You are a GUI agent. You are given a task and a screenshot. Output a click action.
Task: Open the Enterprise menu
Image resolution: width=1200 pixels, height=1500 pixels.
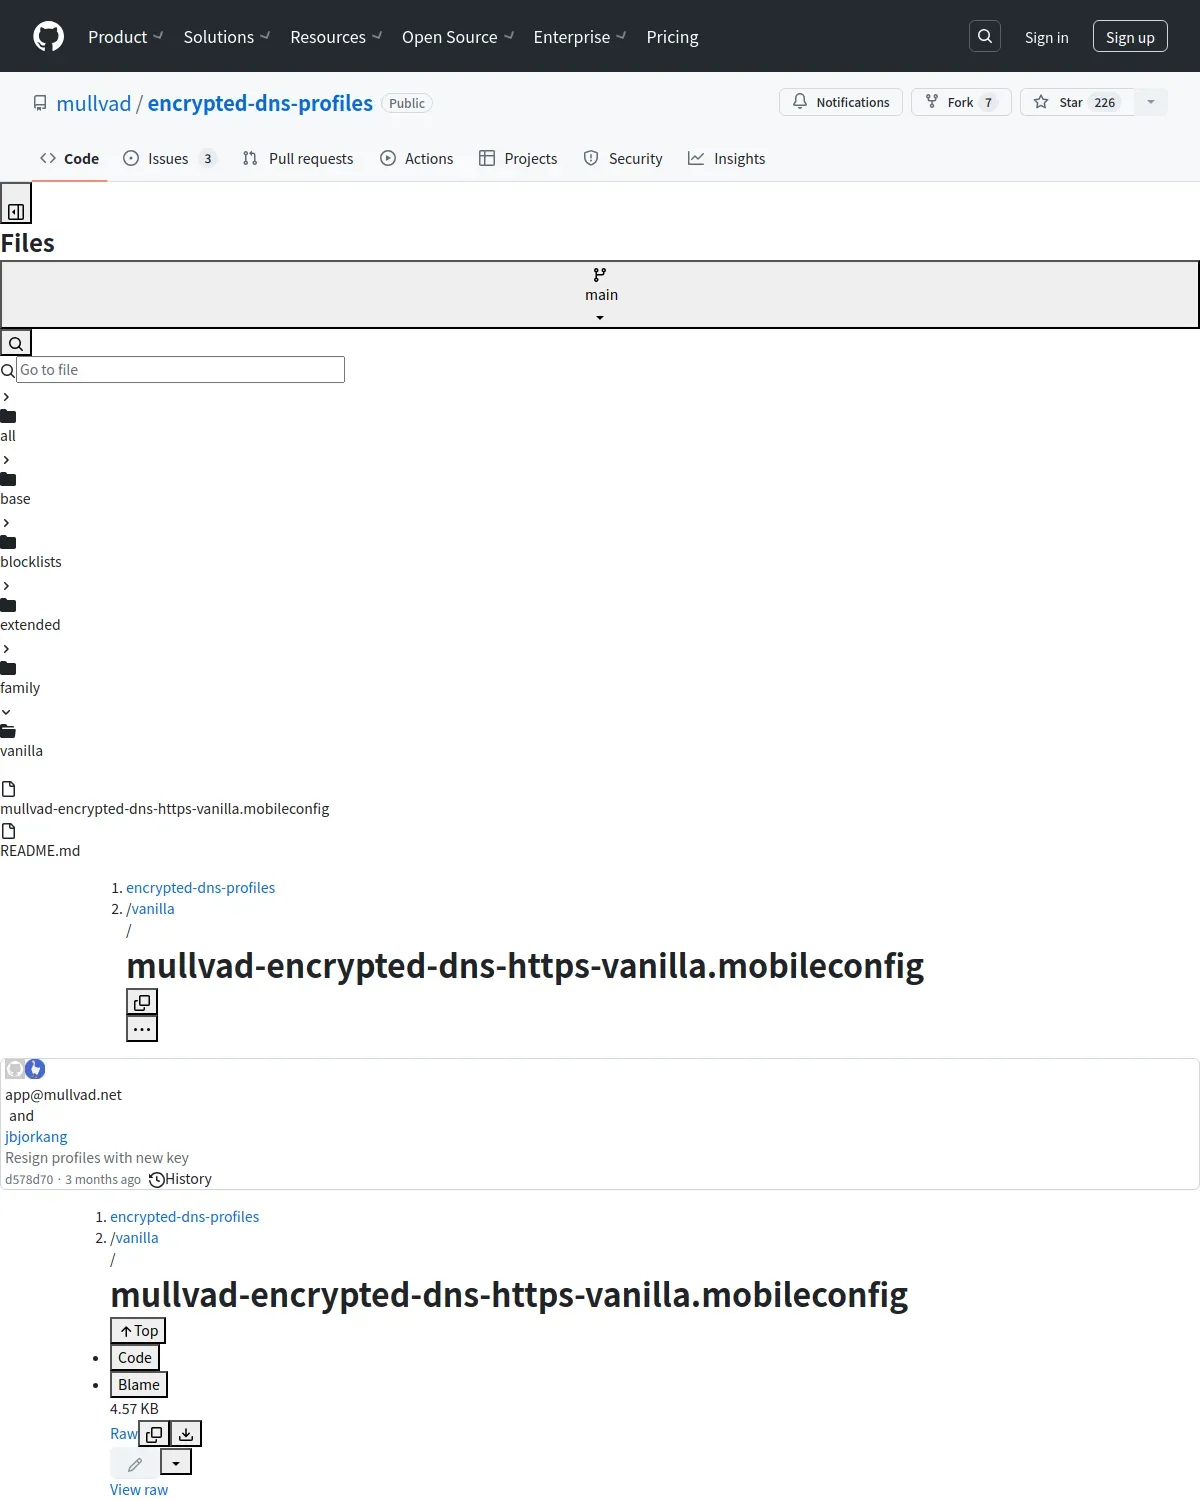(580, 37)
